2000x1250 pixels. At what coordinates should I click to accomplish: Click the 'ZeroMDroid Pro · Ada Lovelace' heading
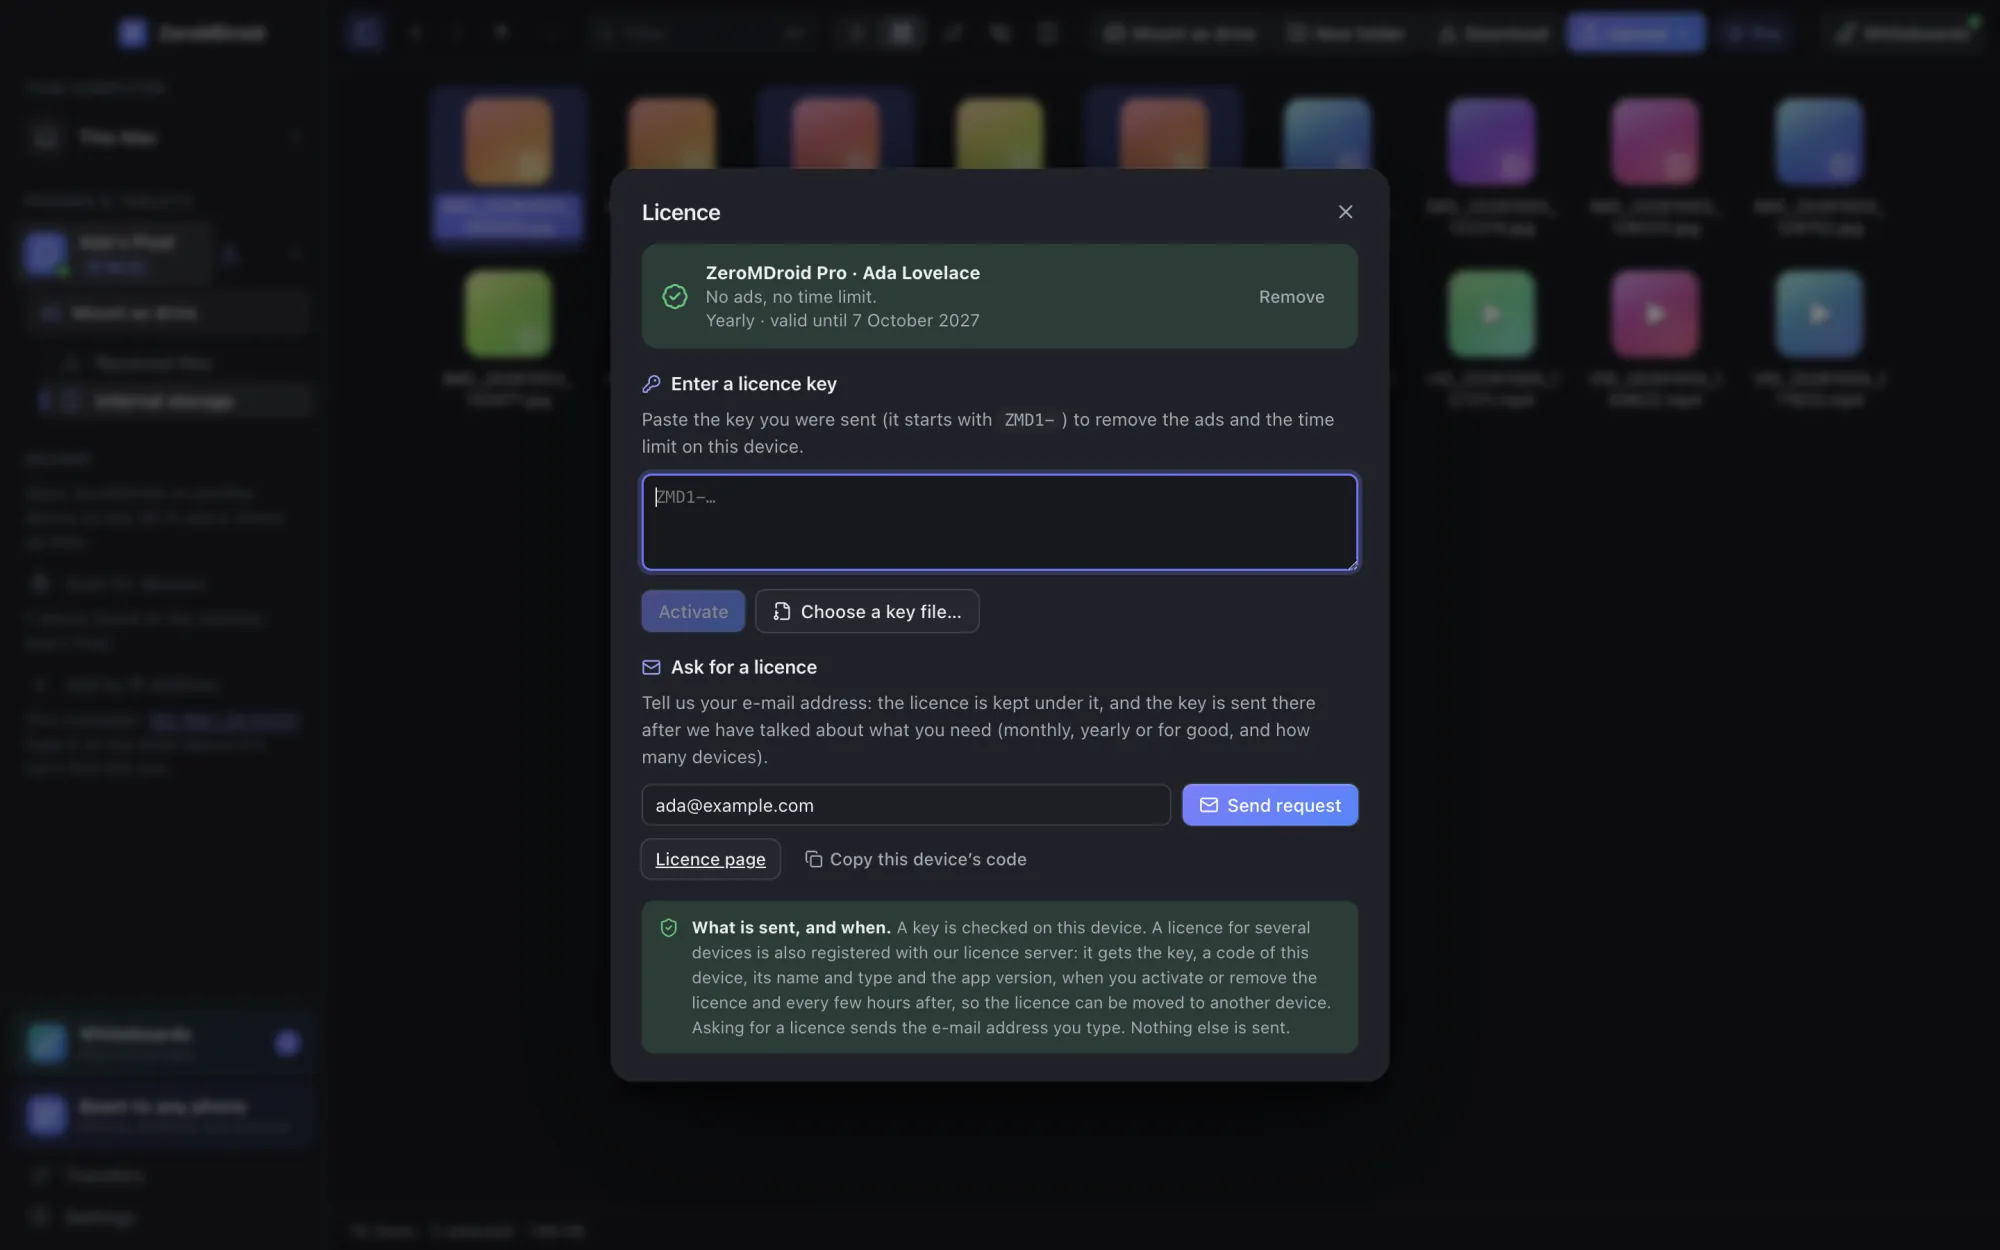[842, 273]
